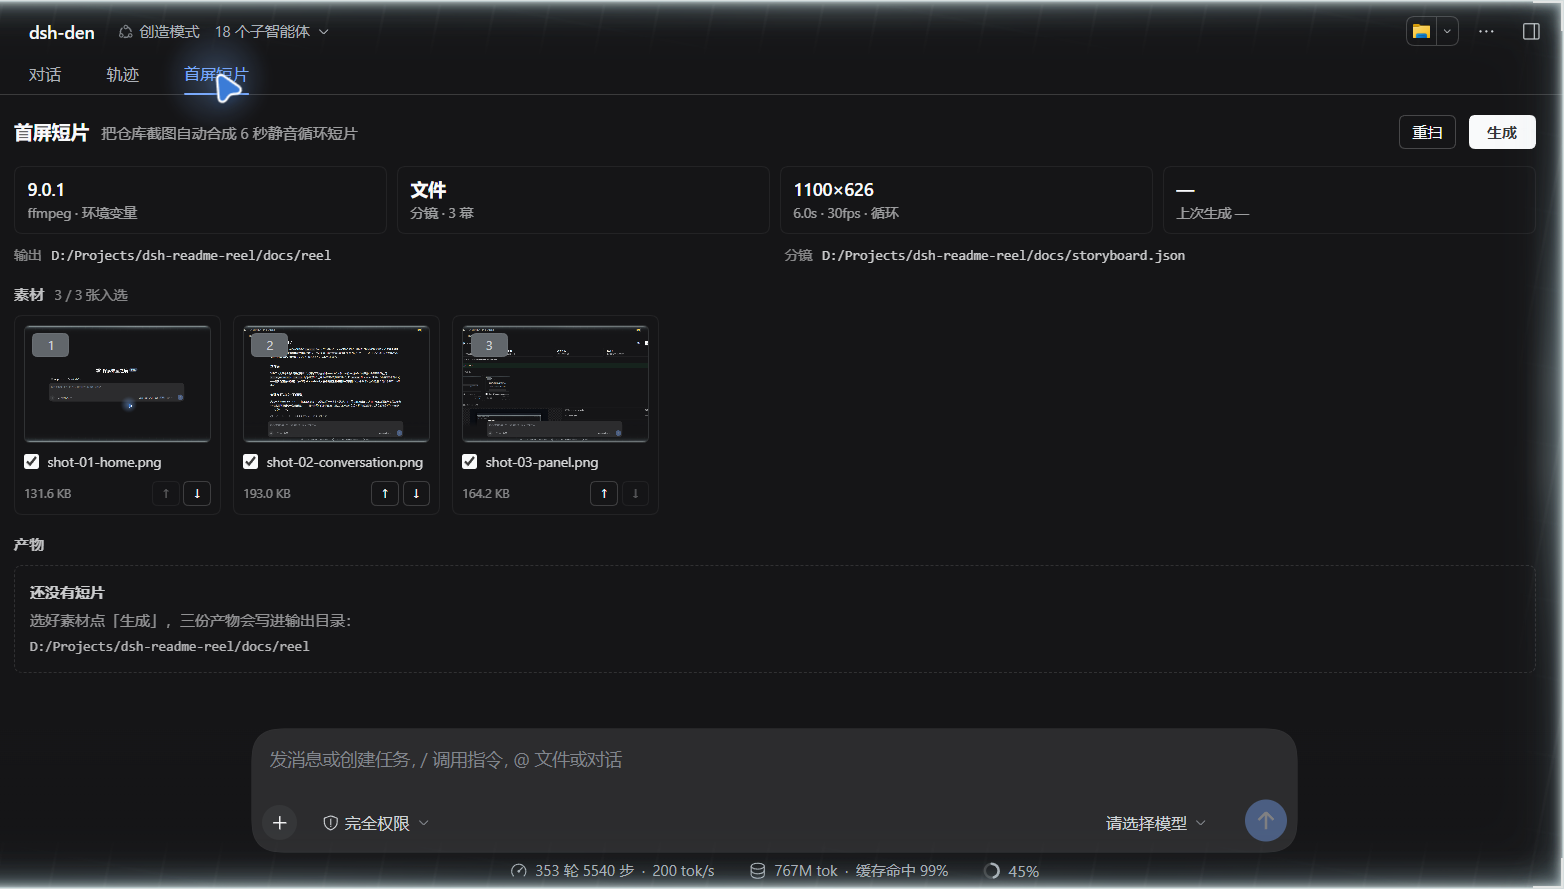Open the folder icon in the header
Image resolution: width=1564 pixels, height=889 pixels.
coord(1421,31)
